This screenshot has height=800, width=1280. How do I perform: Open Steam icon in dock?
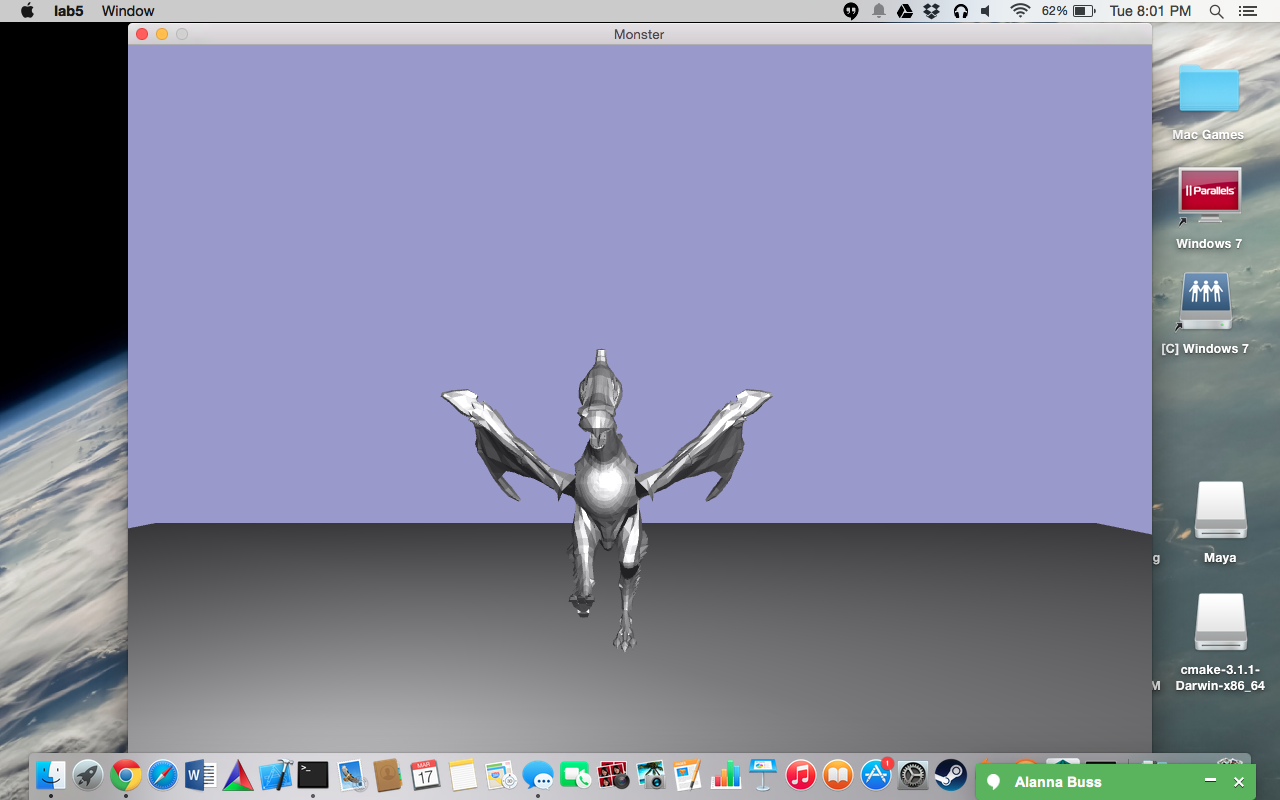tap(951, 775)
